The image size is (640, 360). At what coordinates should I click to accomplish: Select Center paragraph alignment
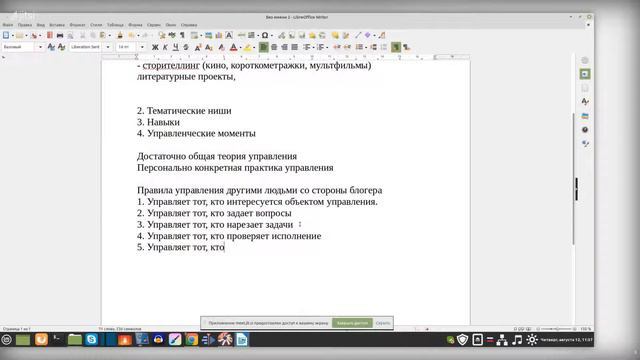274,47
